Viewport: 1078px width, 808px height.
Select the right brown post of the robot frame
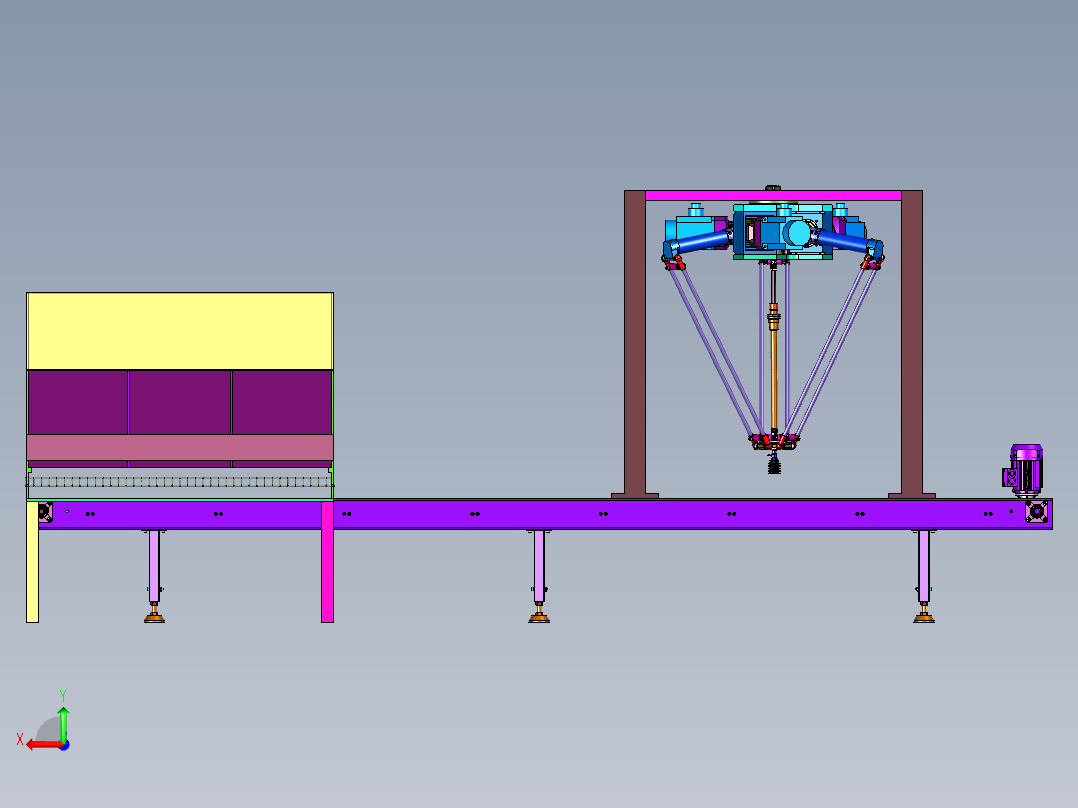click(912, 342)
